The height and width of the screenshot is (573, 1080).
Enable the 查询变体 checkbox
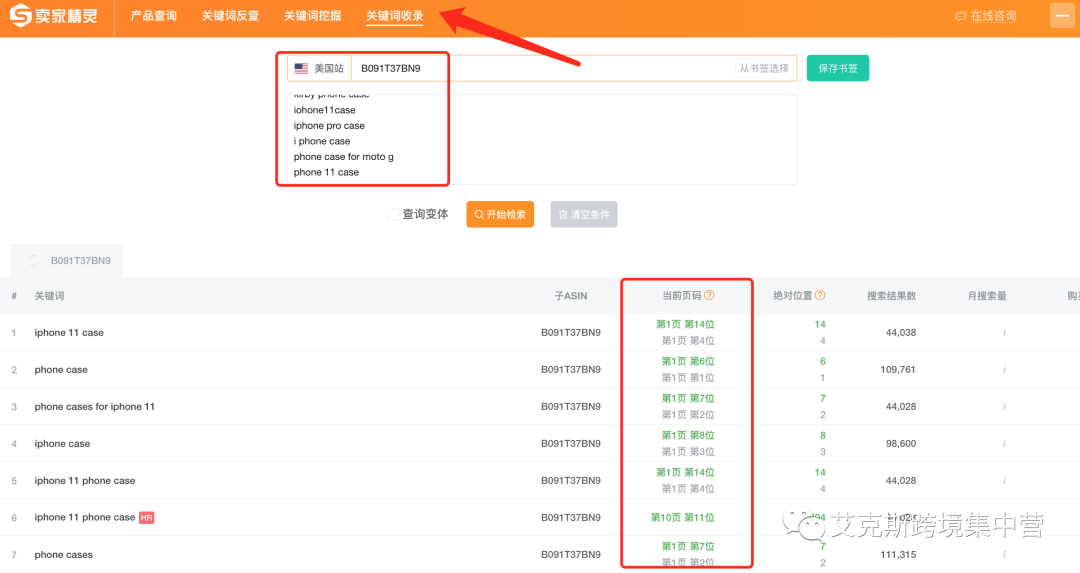point(393,214)
